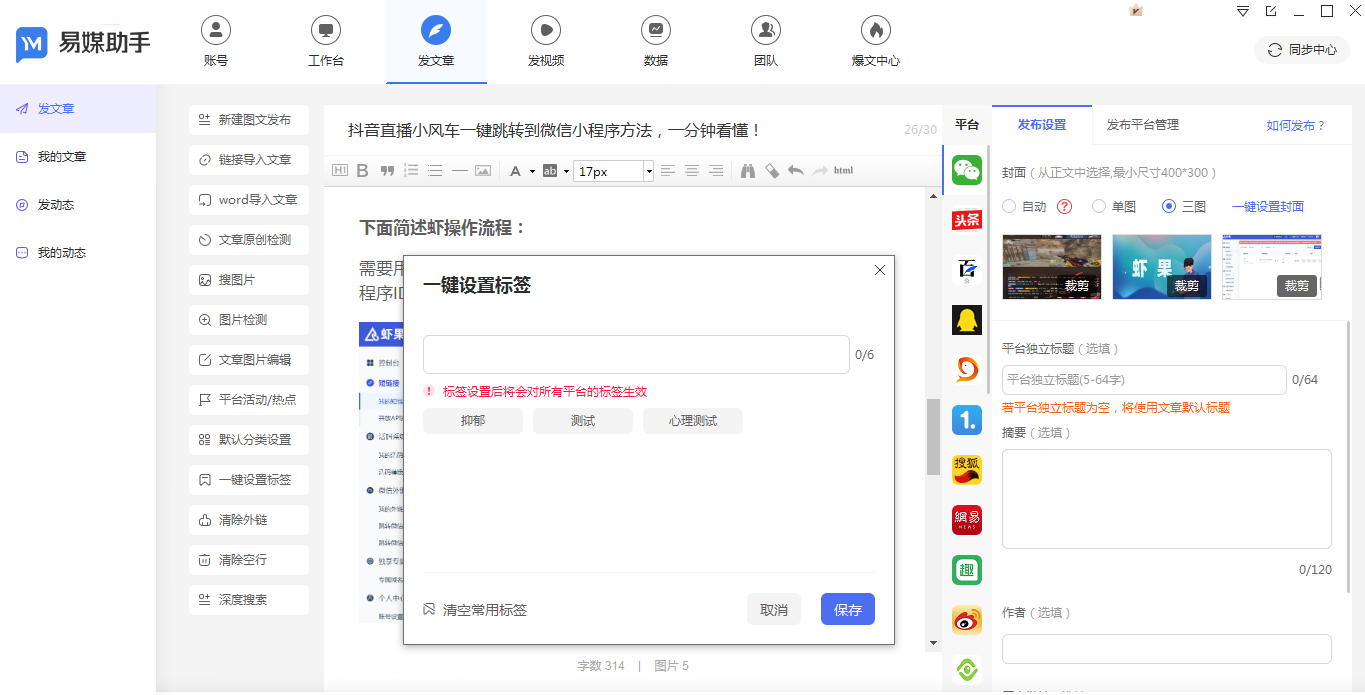Click the background highlight ab swatch
Viewport: 1365px width, 695px height.
point(549,171)
